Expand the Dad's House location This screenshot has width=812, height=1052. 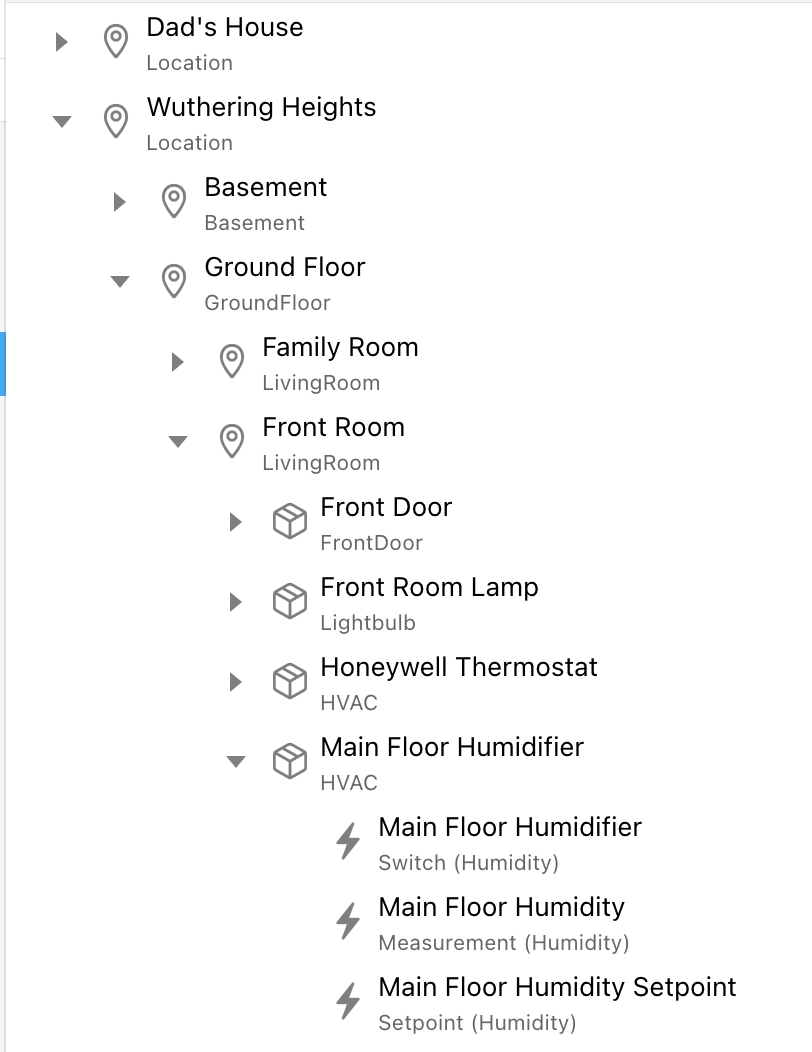[x=61, y=42]
